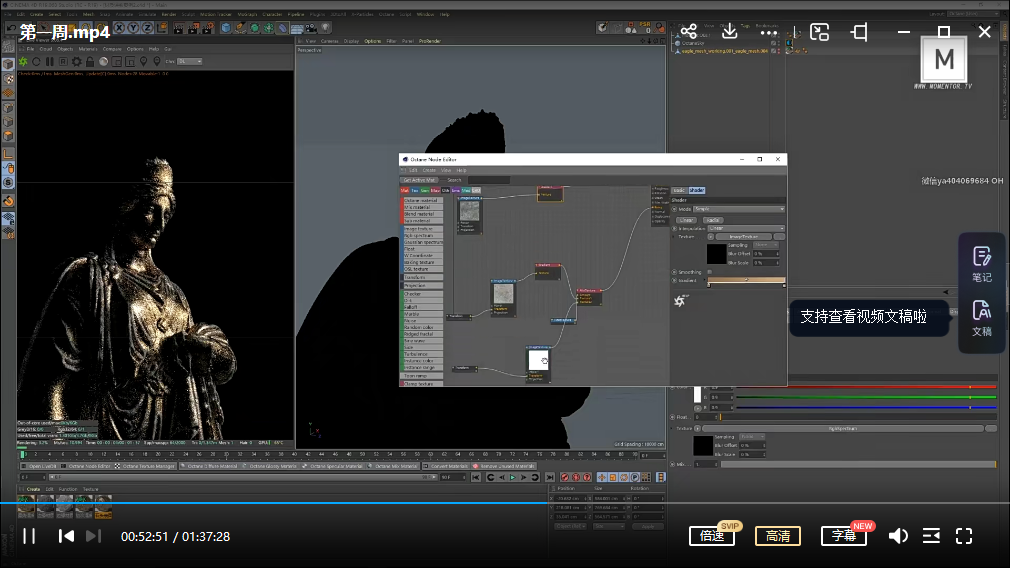Viewport: 1010px width, 568px height.
Task: Enter fullscreen mode
Action: (x=964, y=536)
